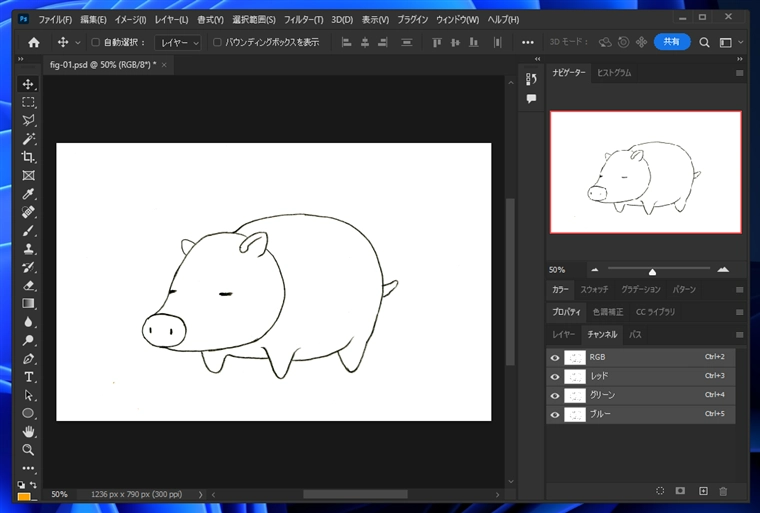This screenshot has height=513, width=760.
Task: Select the Frame tool
Action: tap(28, 176)
